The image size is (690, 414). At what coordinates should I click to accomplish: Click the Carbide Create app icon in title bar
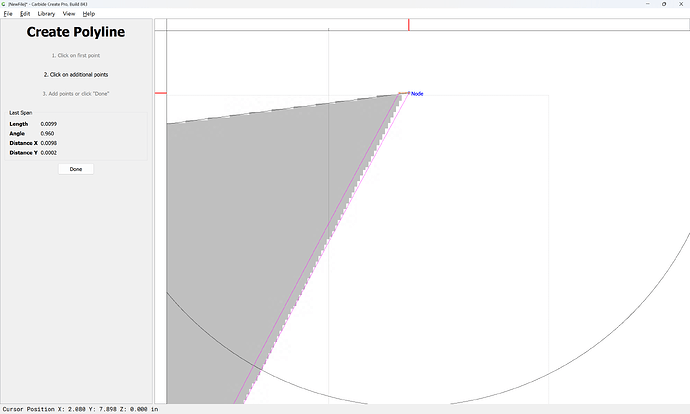click(x=4, y=4)
